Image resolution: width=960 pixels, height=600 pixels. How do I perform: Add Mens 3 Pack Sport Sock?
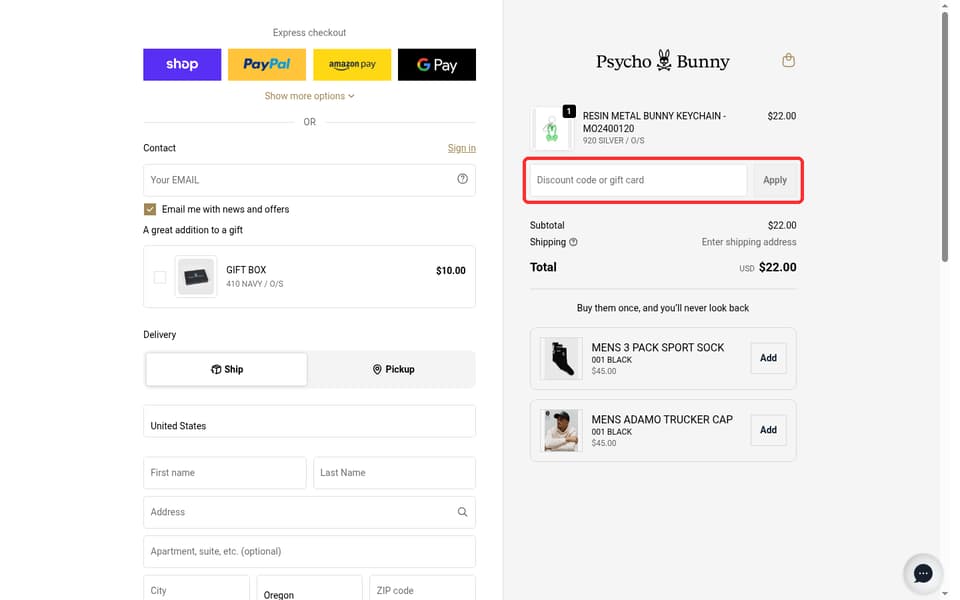768,358
